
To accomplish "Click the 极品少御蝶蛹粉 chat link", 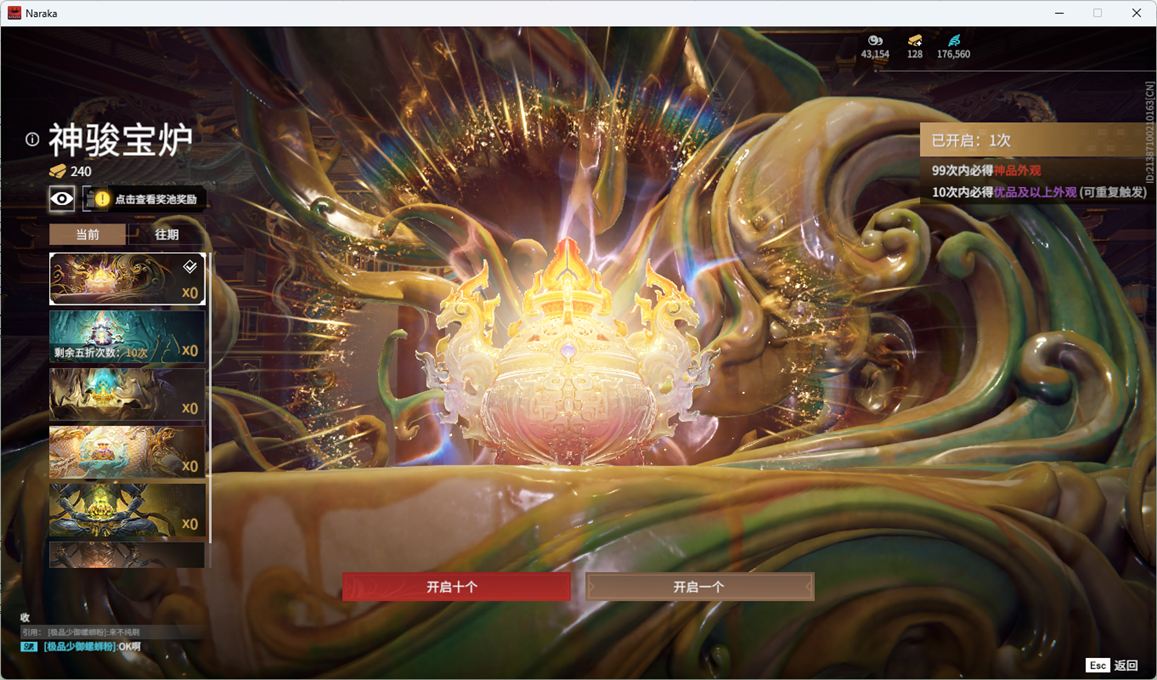I will pos(78,646).
